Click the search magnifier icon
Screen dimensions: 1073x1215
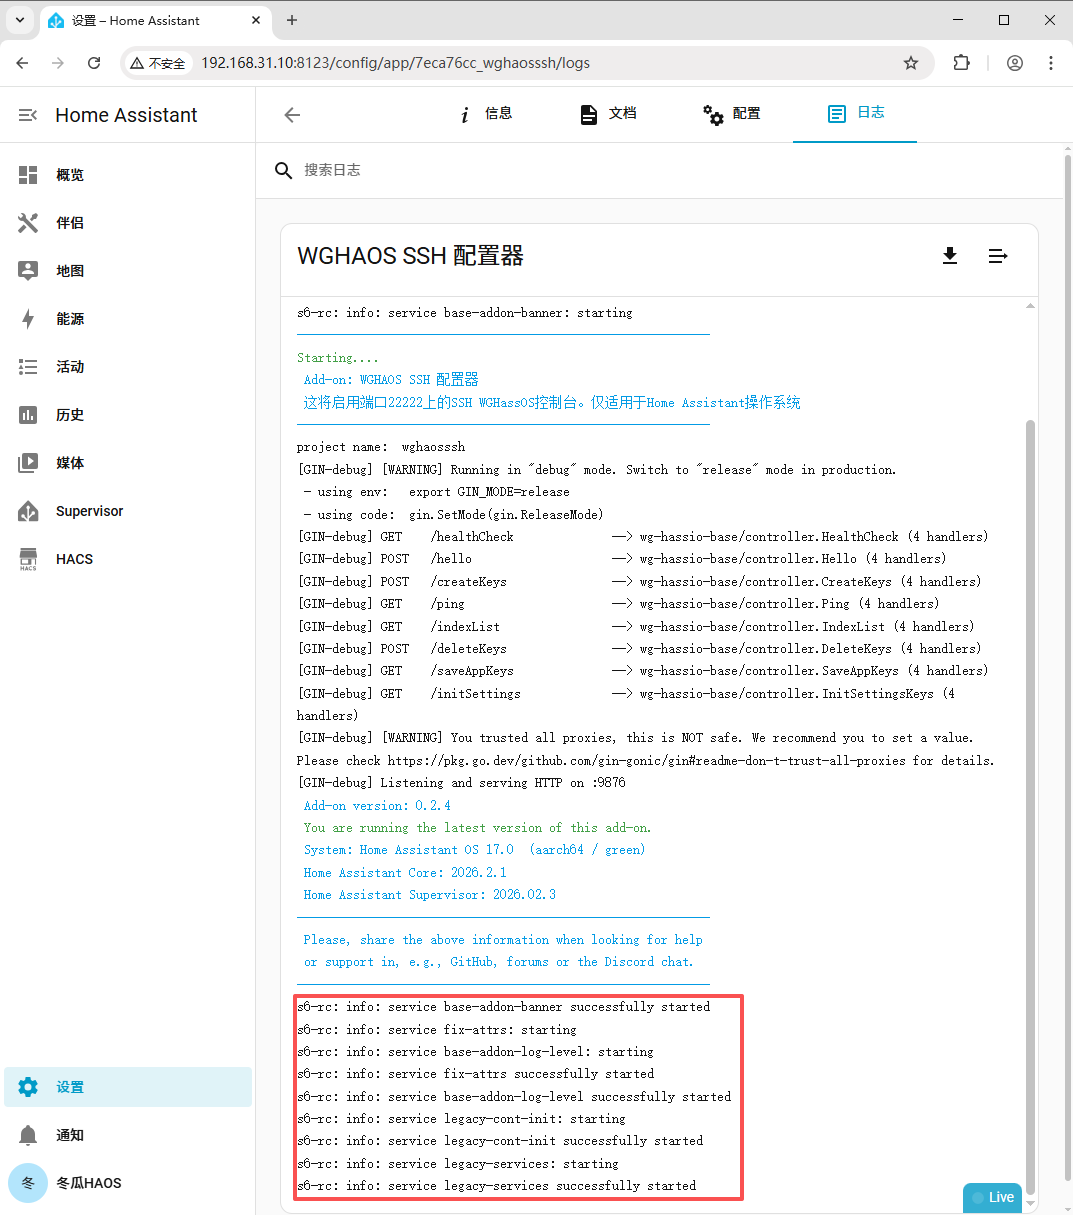(x=284, y=170)
